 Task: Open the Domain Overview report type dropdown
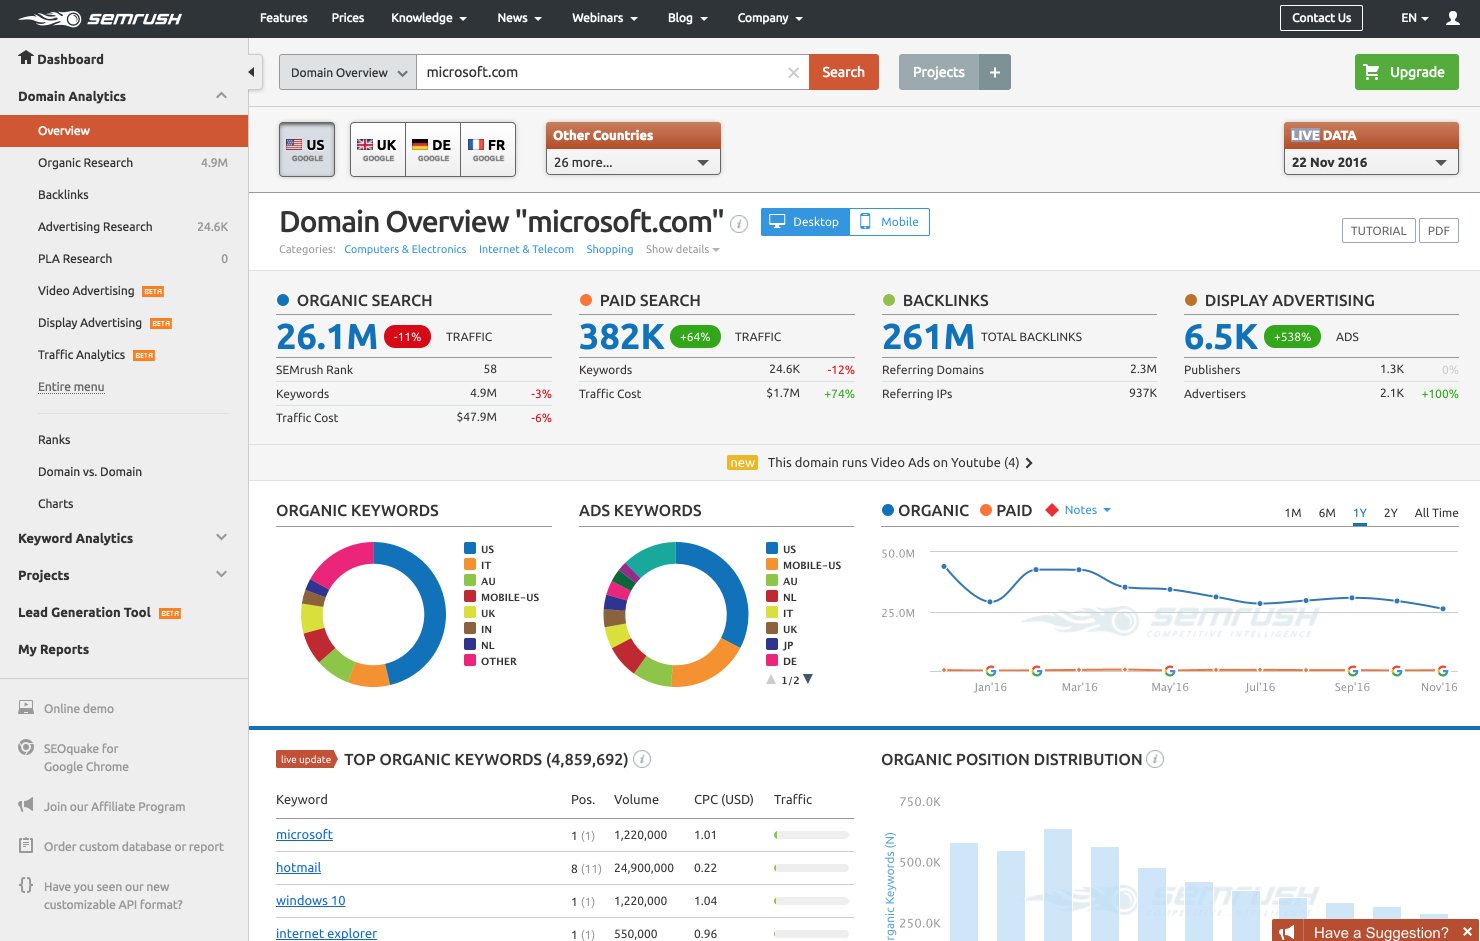tap(348, 72)
